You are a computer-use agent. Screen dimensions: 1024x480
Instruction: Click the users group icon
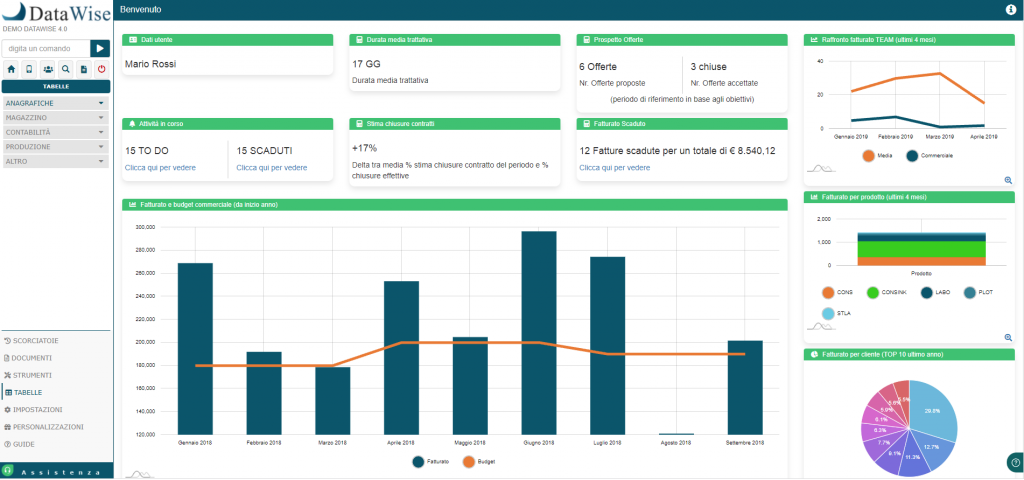pyautogui.click(x=48, y=69)
